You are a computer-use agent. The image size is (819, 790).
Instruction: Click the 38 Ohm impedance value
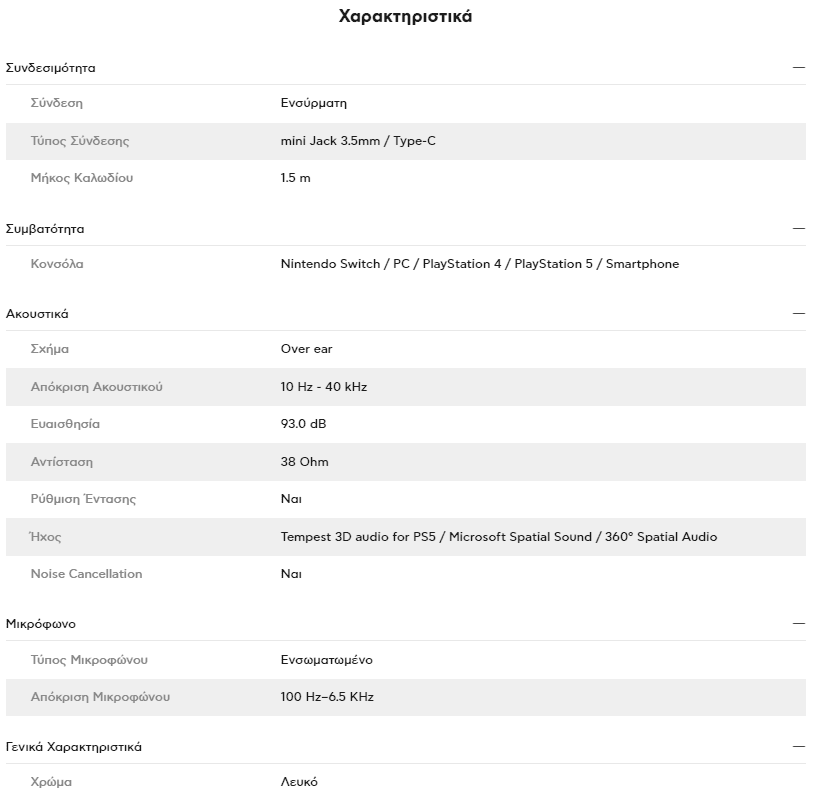click(305, 462)
